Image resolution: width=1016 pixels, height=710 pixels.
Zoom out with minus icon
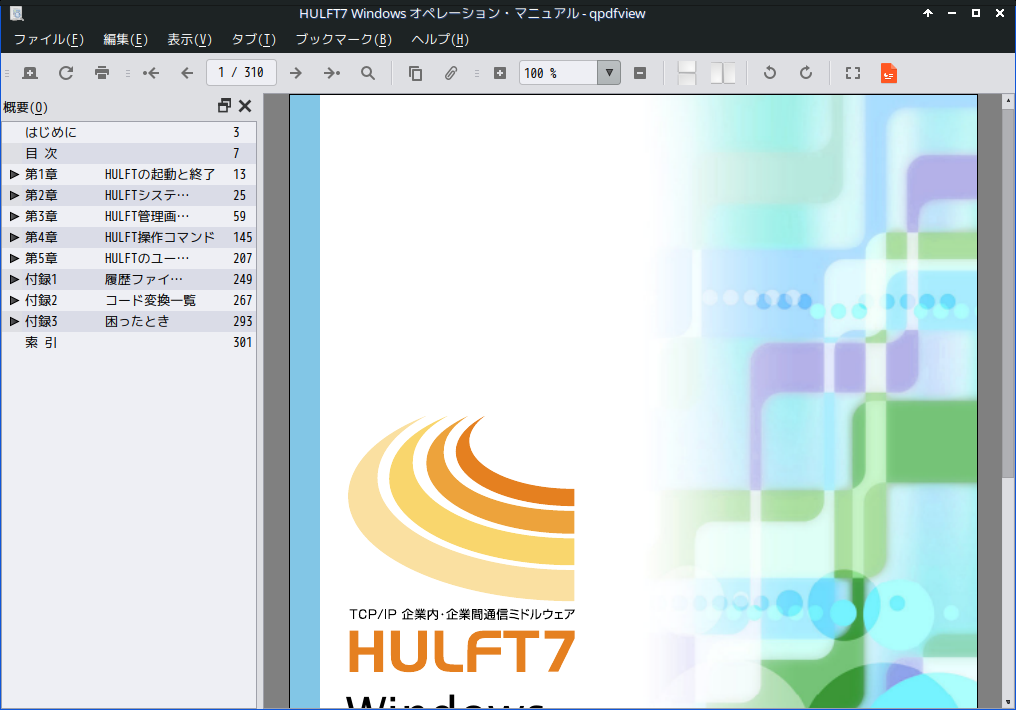(640, 73)
